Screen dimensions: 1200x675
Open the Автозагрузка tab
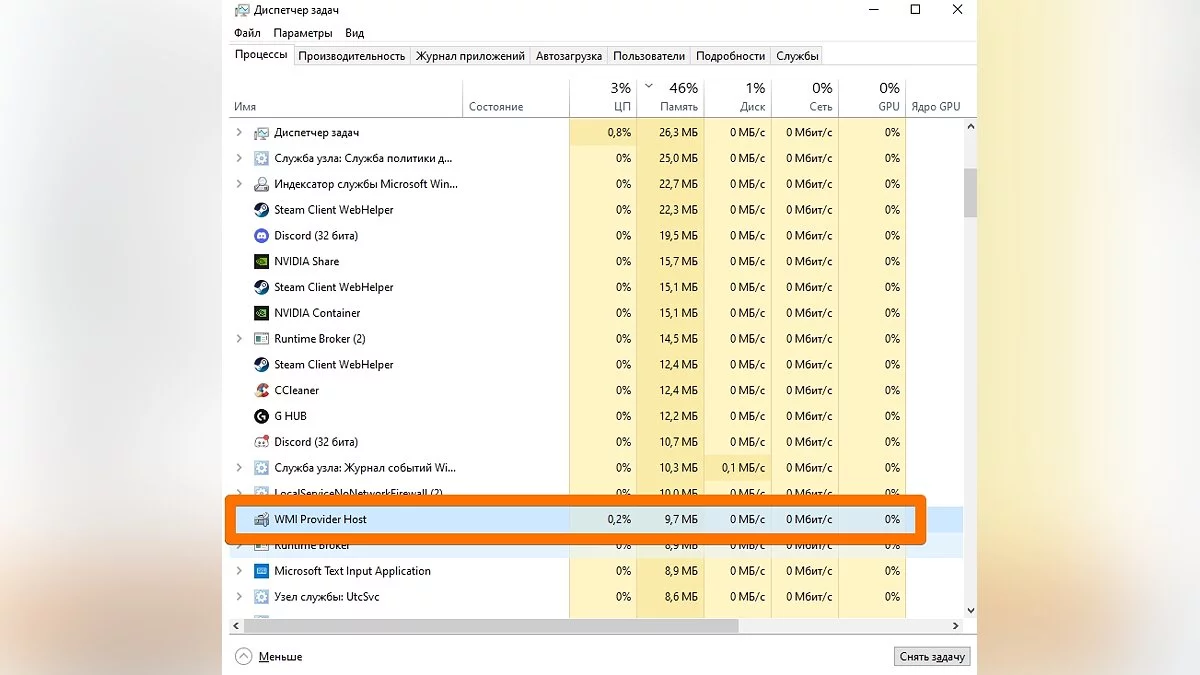(568, 56)
